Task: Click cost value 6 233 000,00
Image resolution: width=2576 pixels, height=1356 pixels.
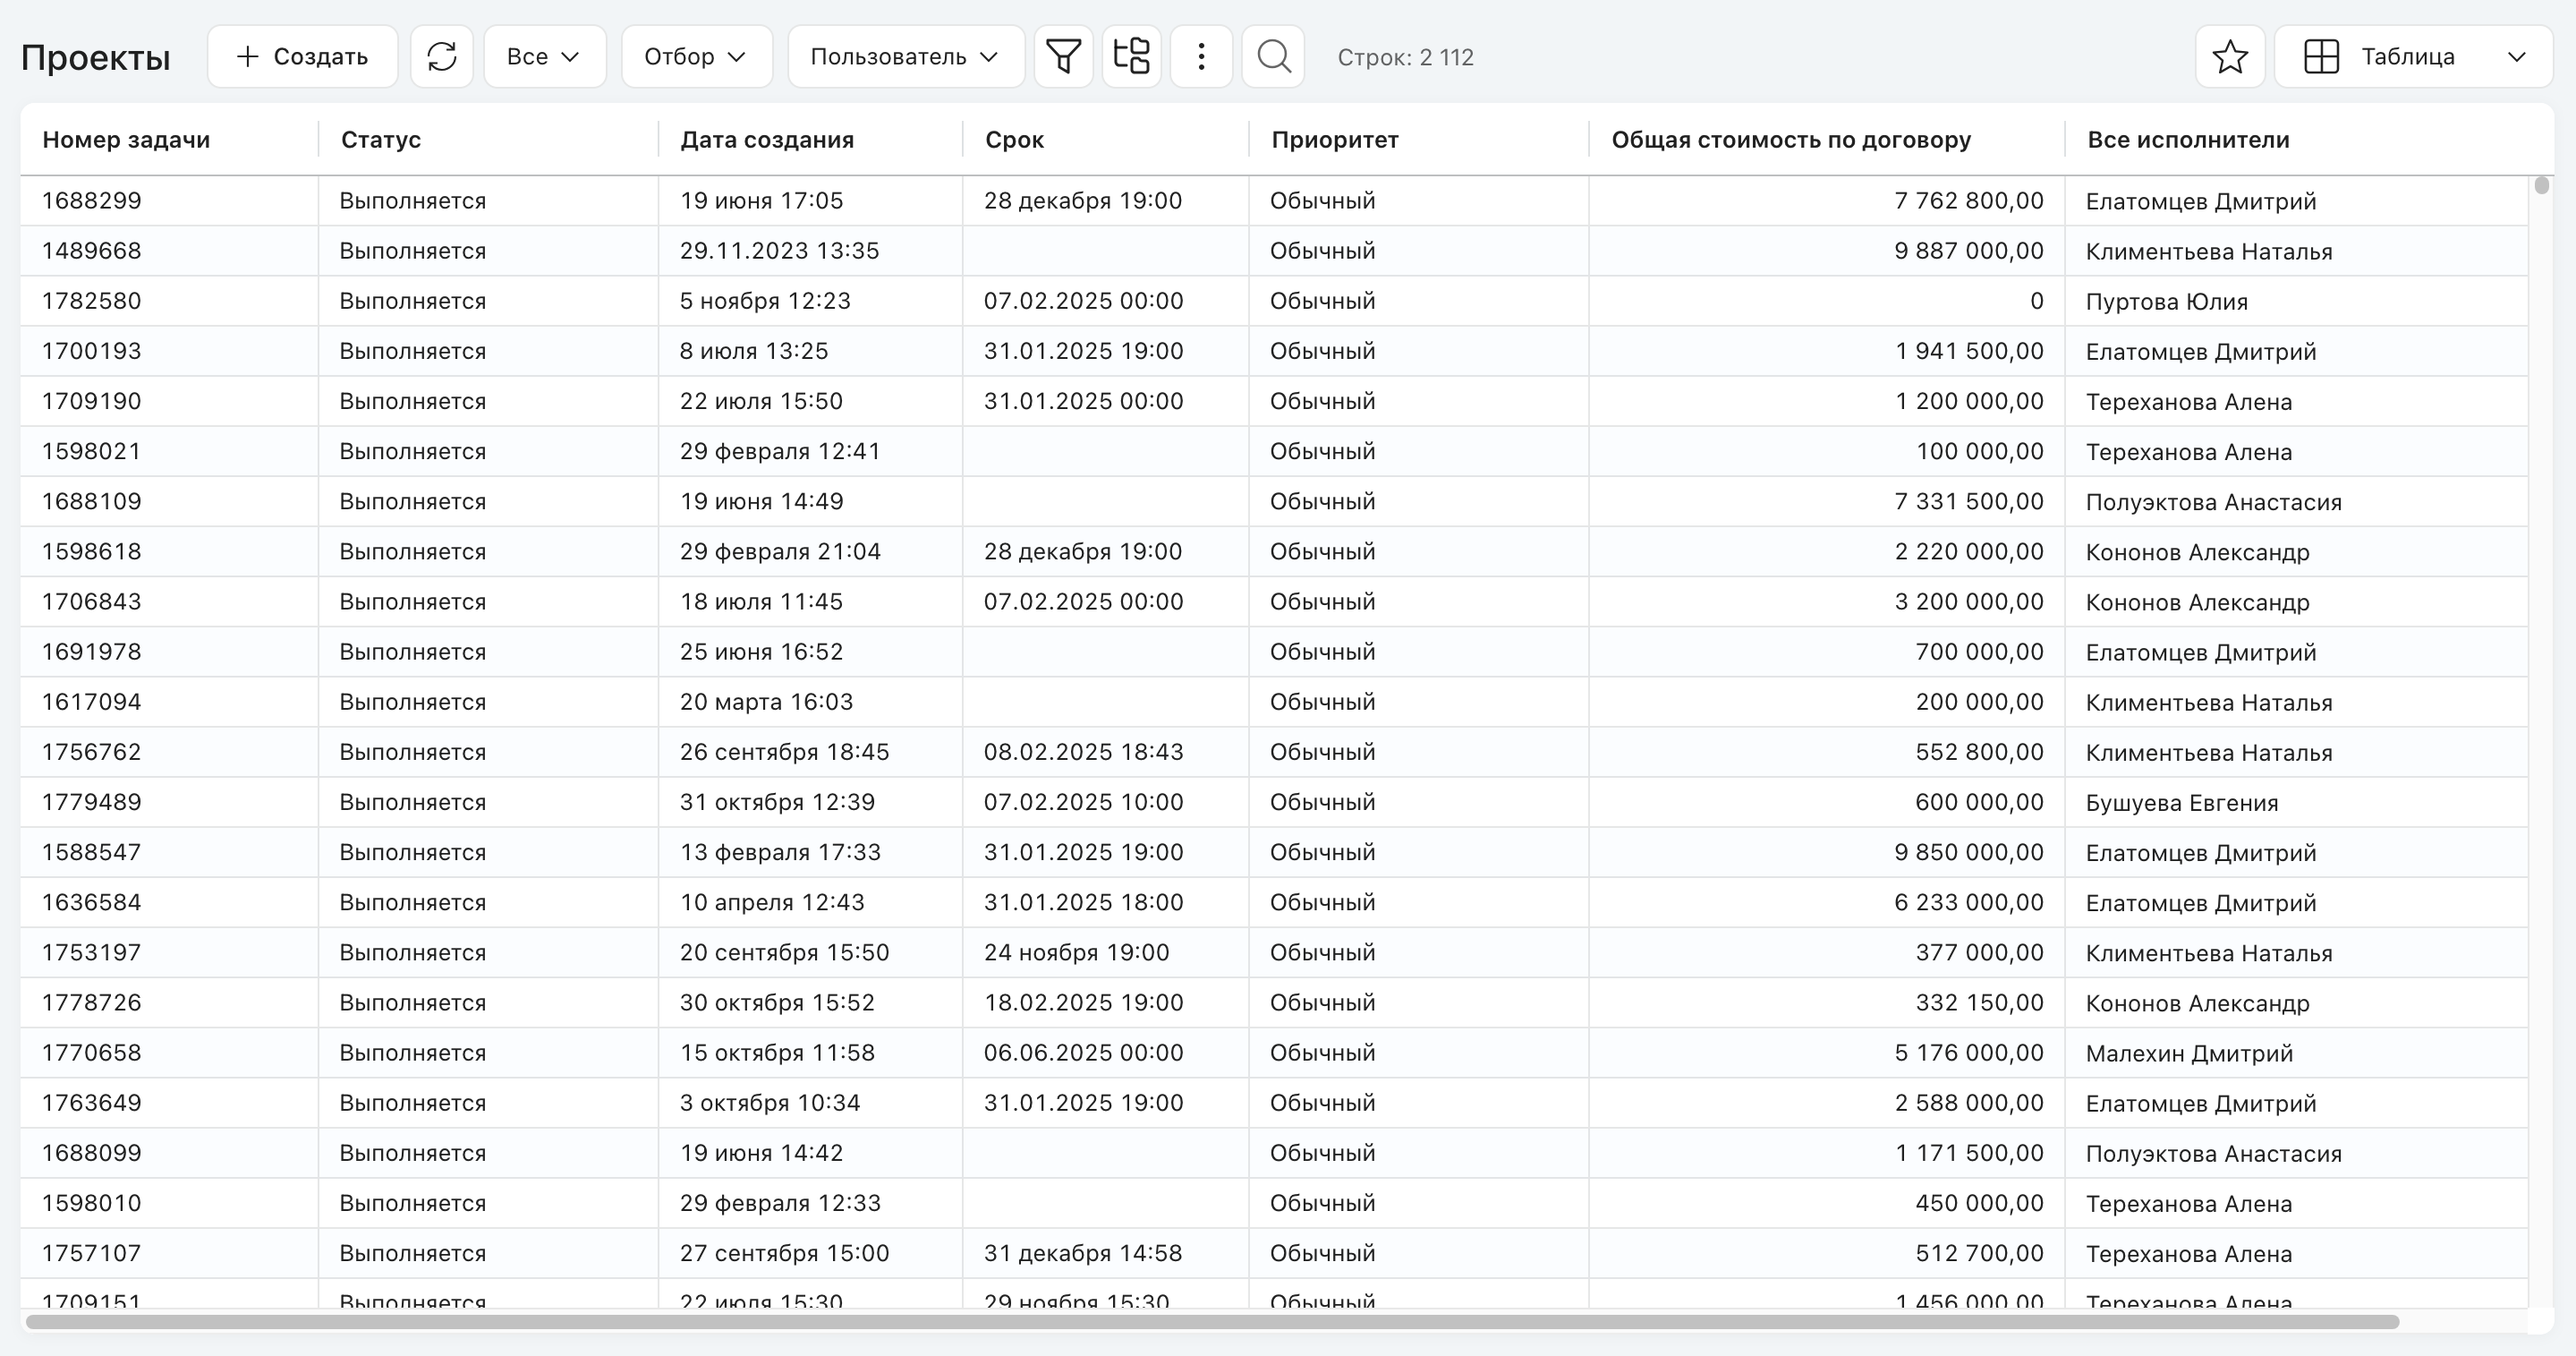Action: [x=1969, y=902]
